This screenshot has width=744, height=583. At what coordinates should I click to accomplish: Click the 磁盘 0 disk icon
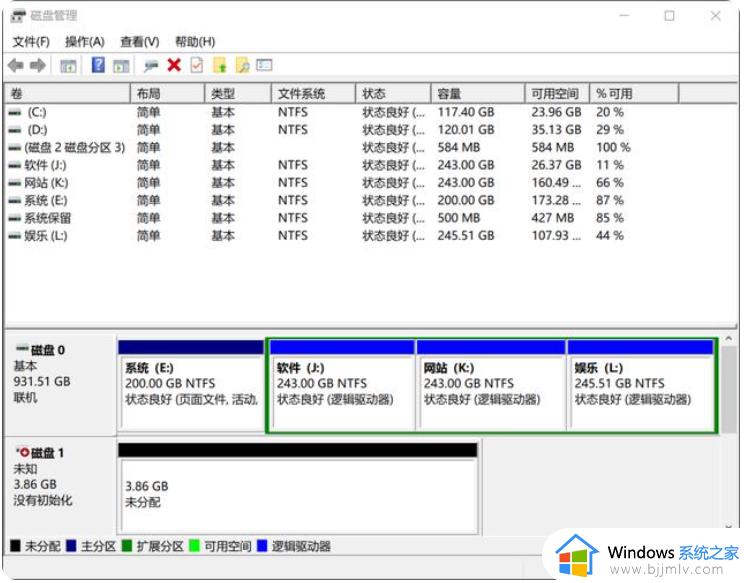(x=22, y=349)
